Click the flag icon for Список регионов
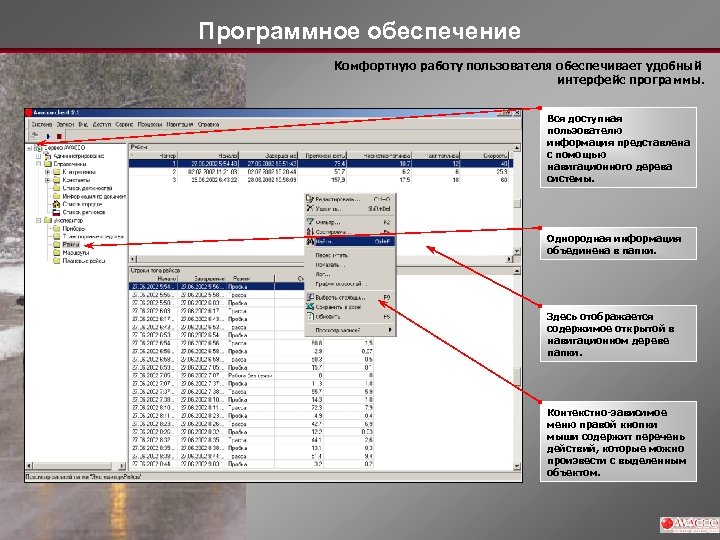The width and height of the screenshot is (720, 540). point(56,213)
